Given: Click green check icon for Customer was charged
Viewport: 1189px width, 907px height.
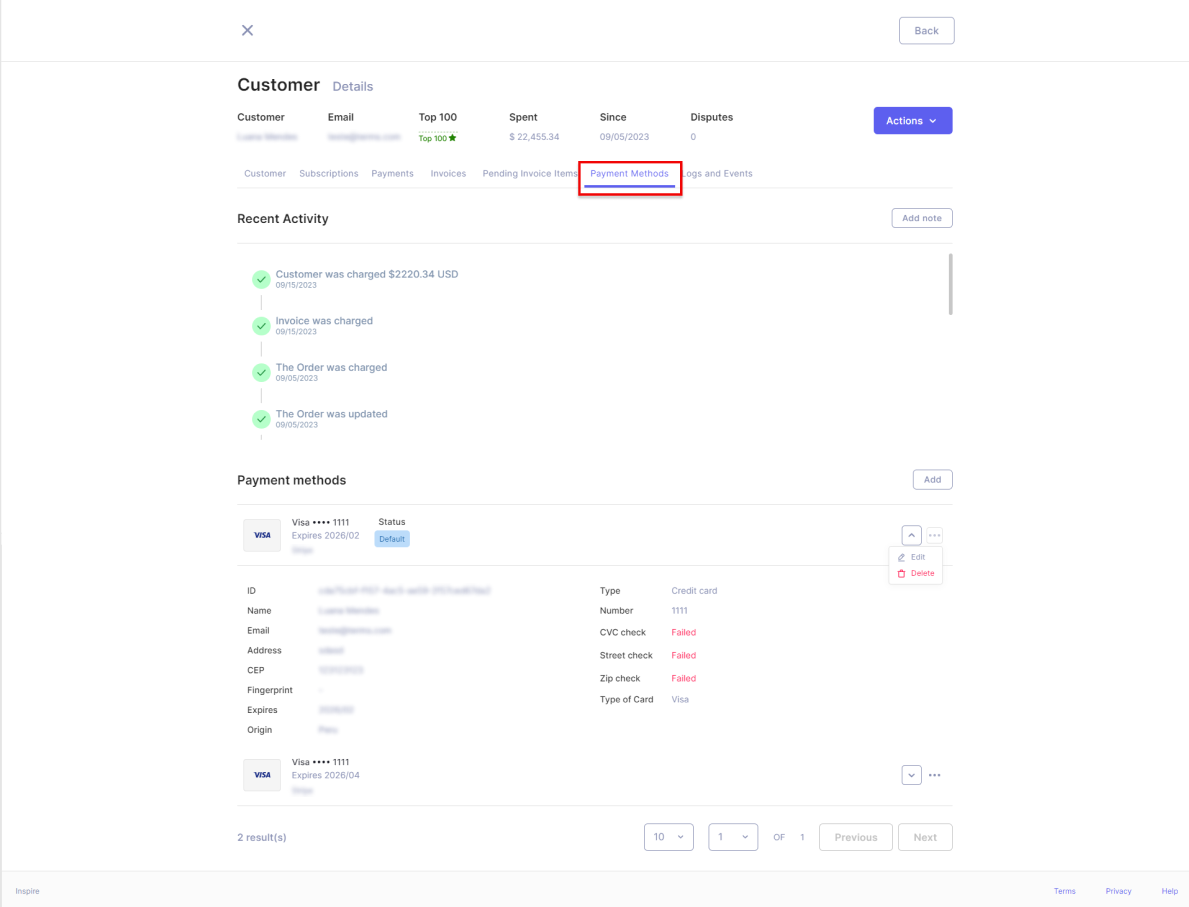Looking at the screenshot, I should [261, 279].
